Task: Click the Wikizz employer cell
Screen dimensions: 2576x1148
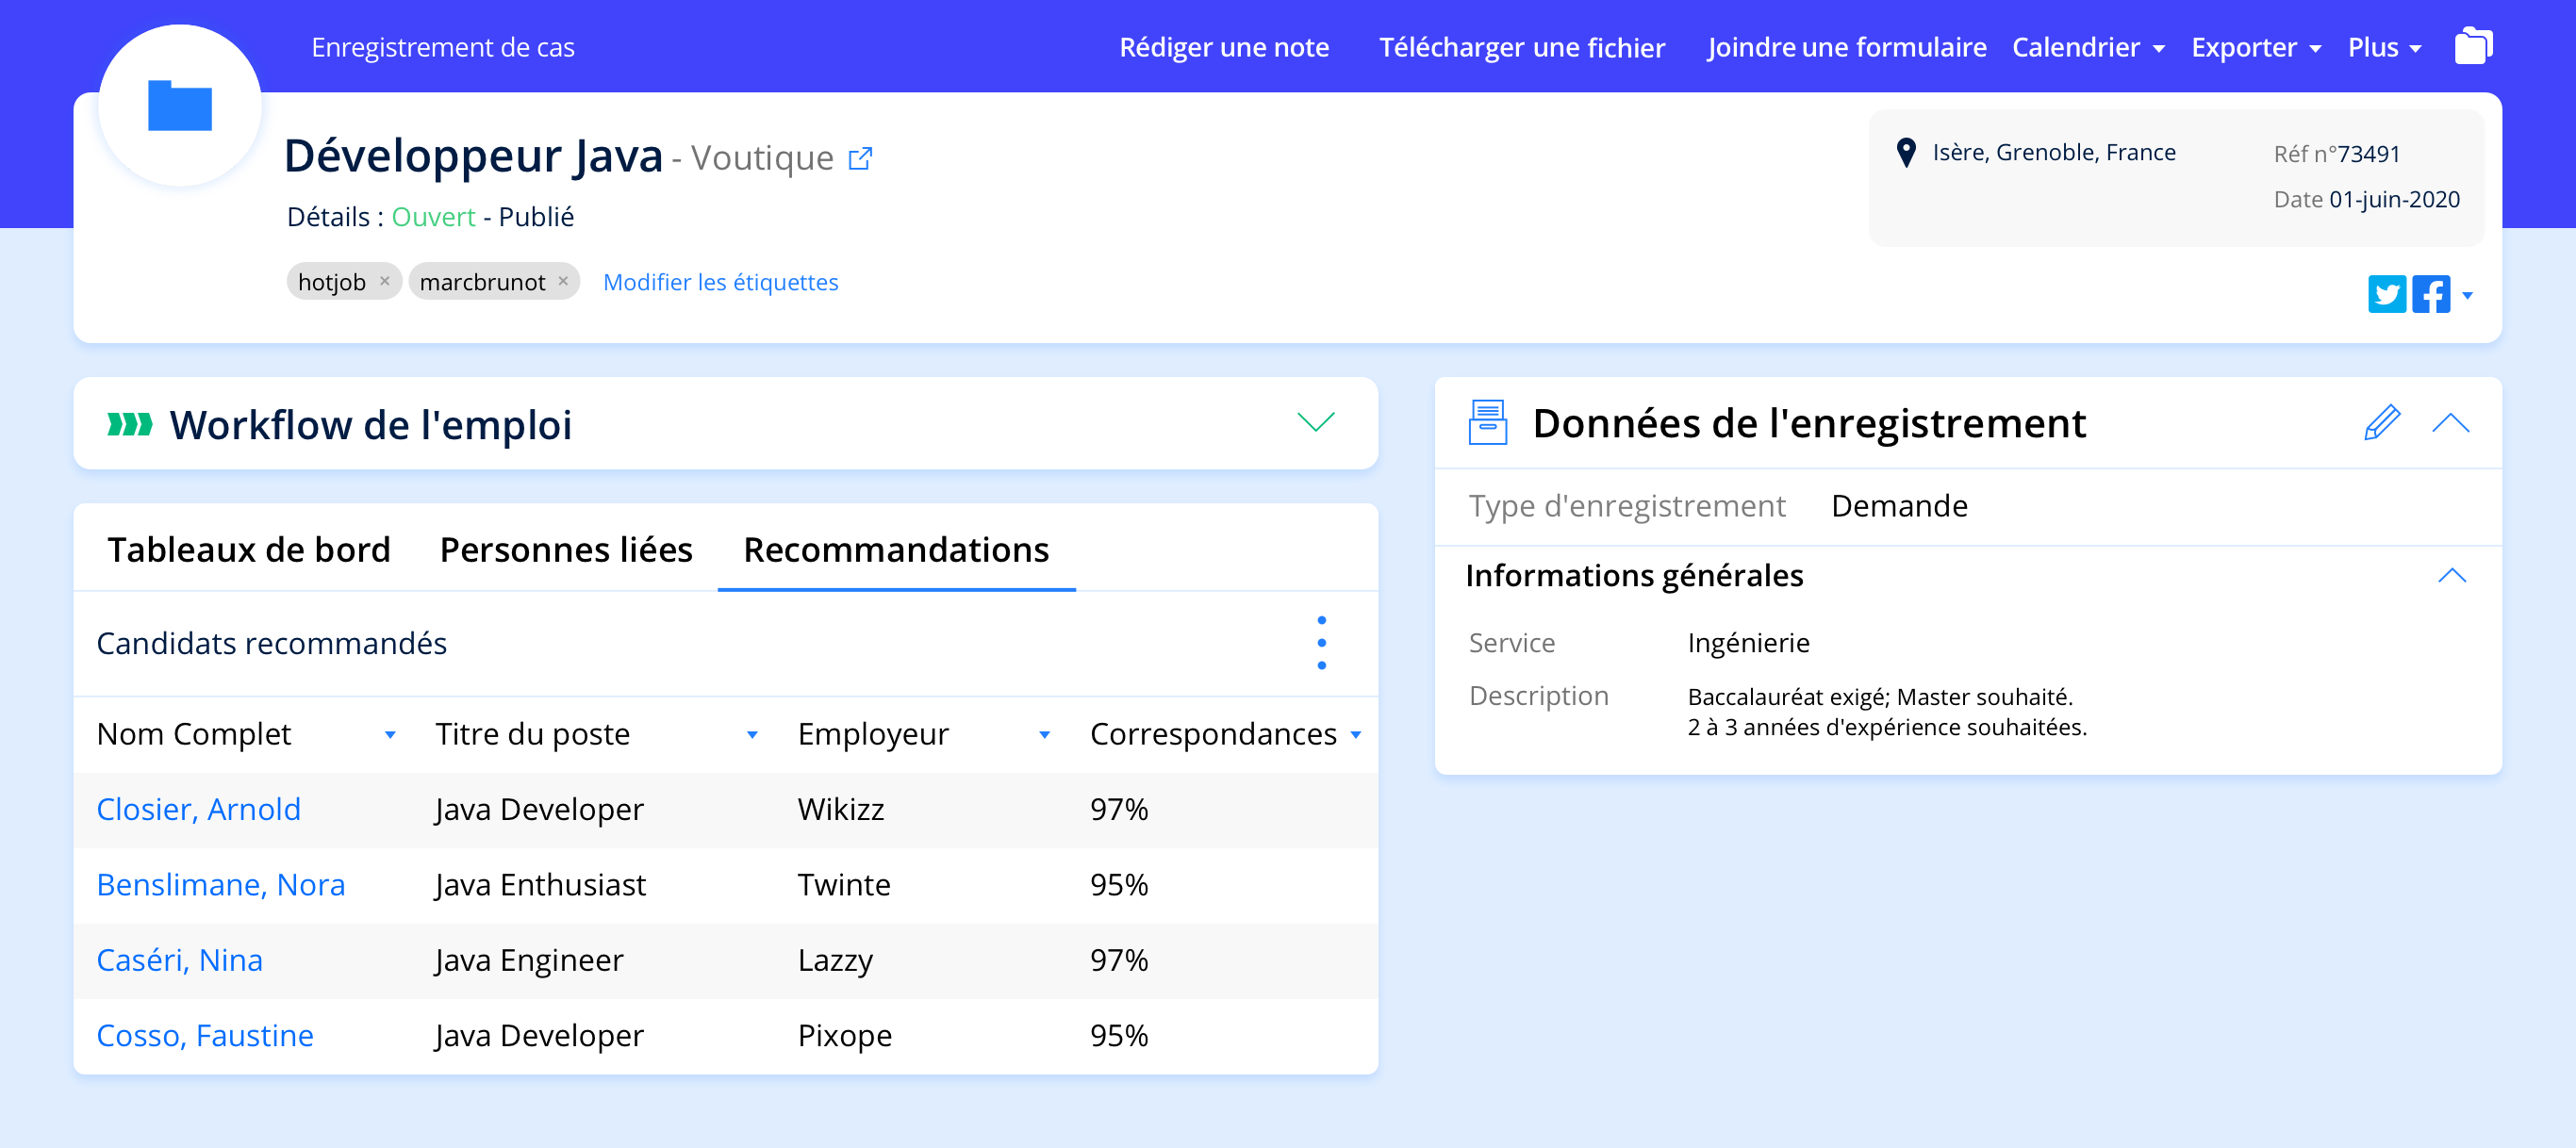Action: 840,809
